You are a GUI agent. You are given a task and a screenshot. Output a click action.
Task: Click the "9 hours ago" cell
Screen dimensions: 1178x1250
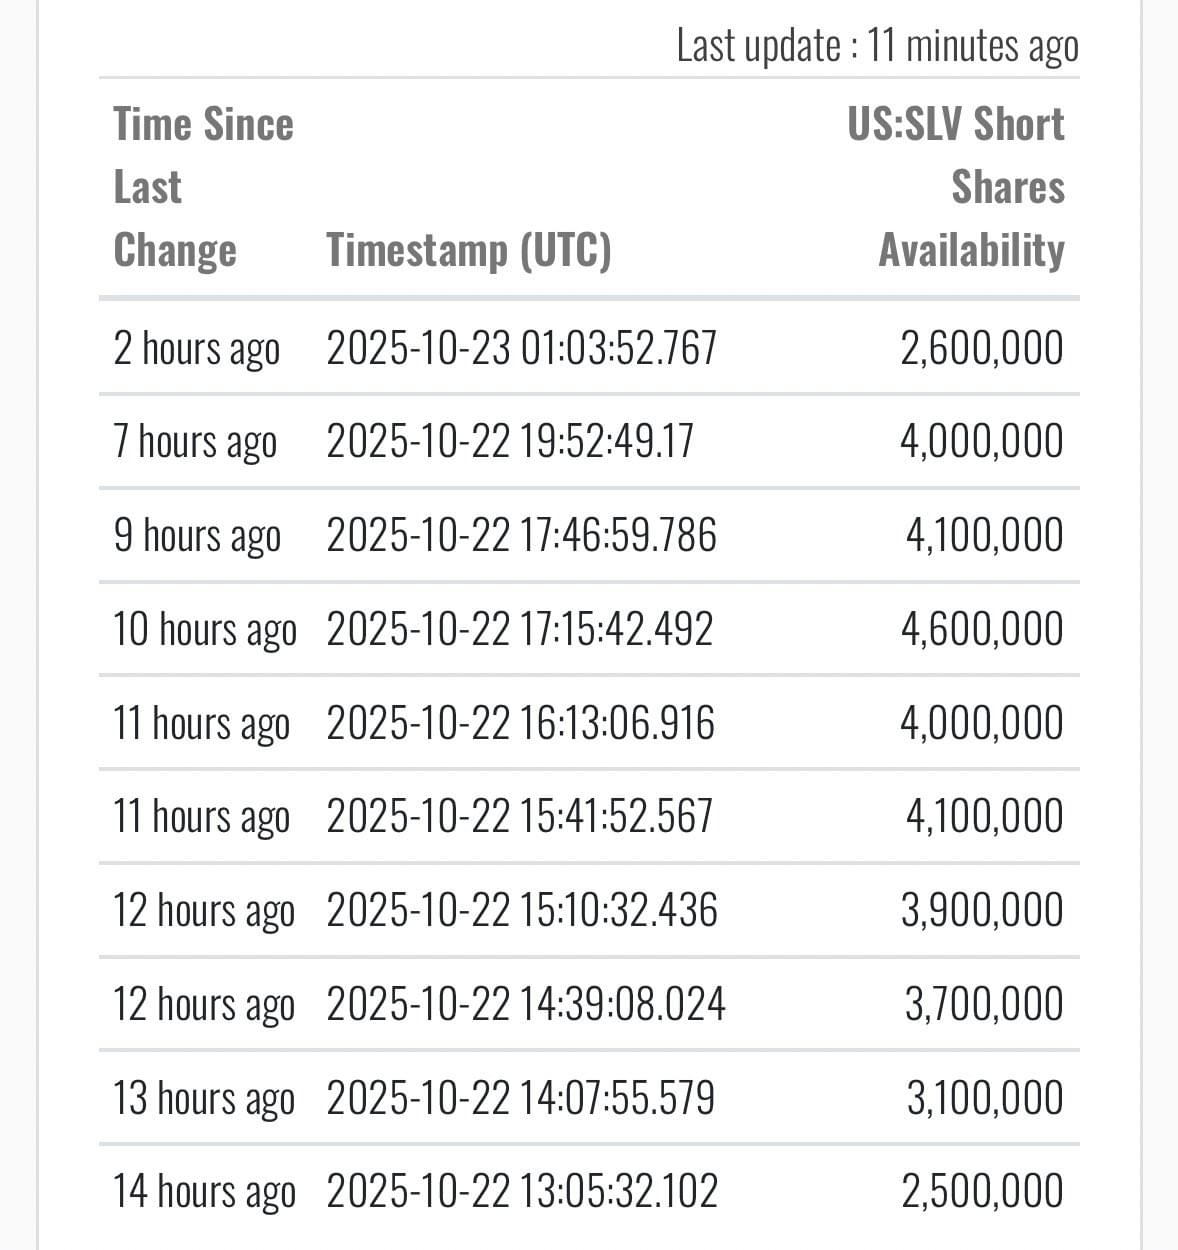(x=197, y=535)
